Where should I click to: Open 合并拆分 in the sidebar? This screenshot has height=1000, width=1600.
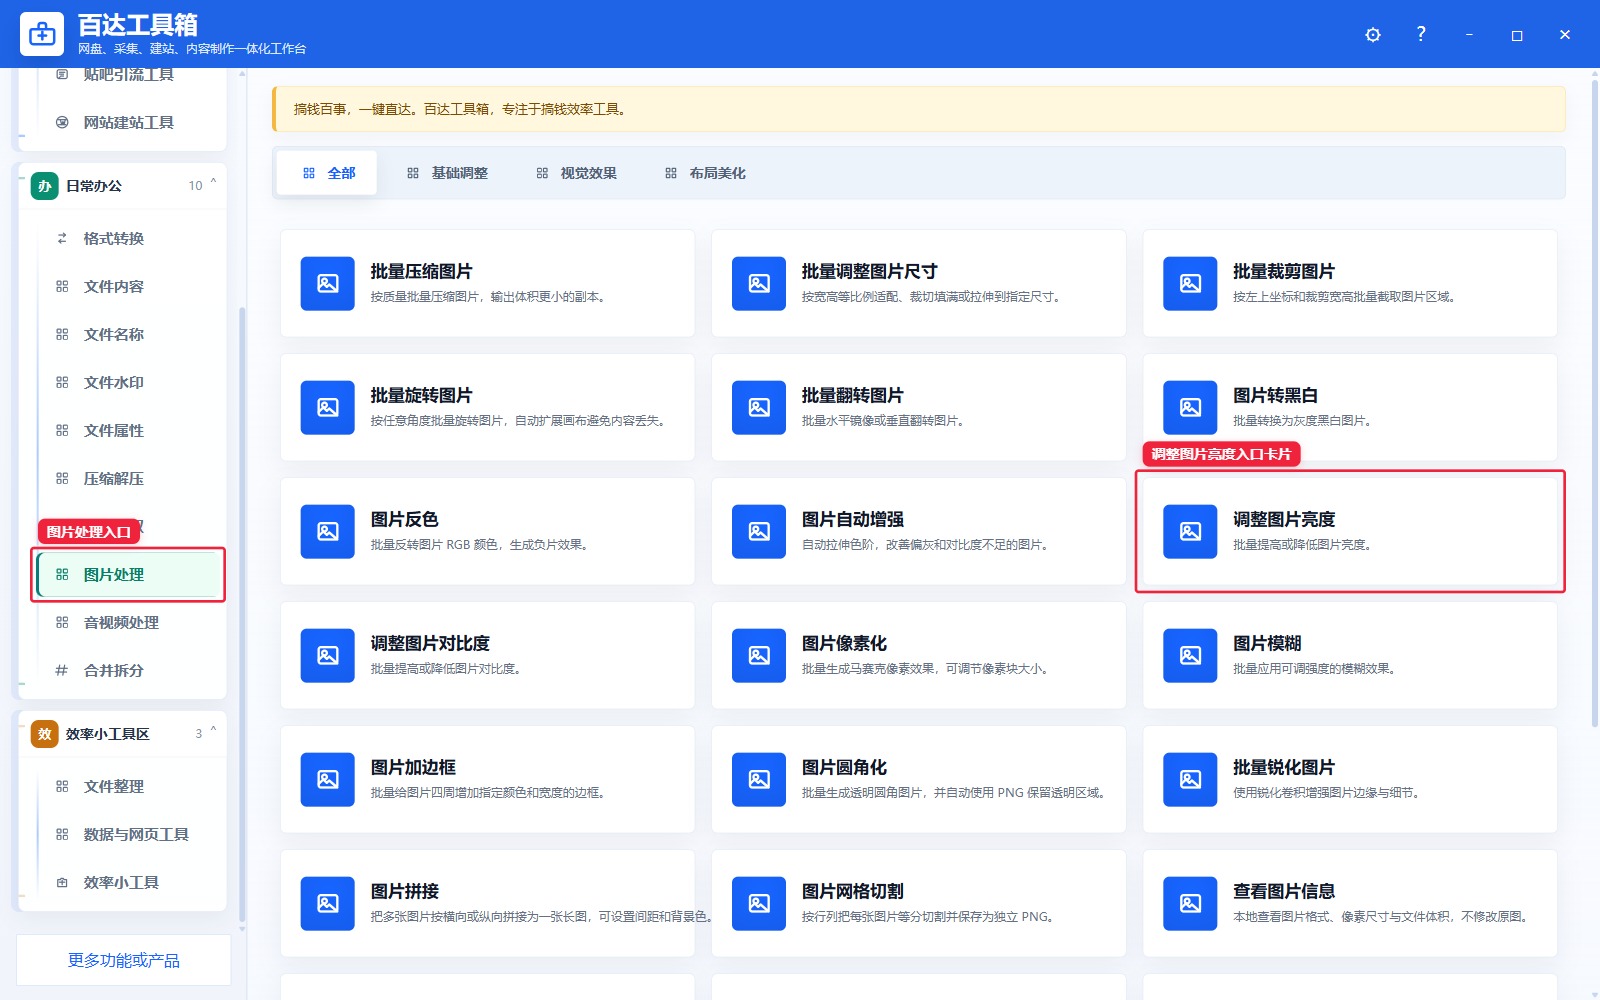[129, 670]
